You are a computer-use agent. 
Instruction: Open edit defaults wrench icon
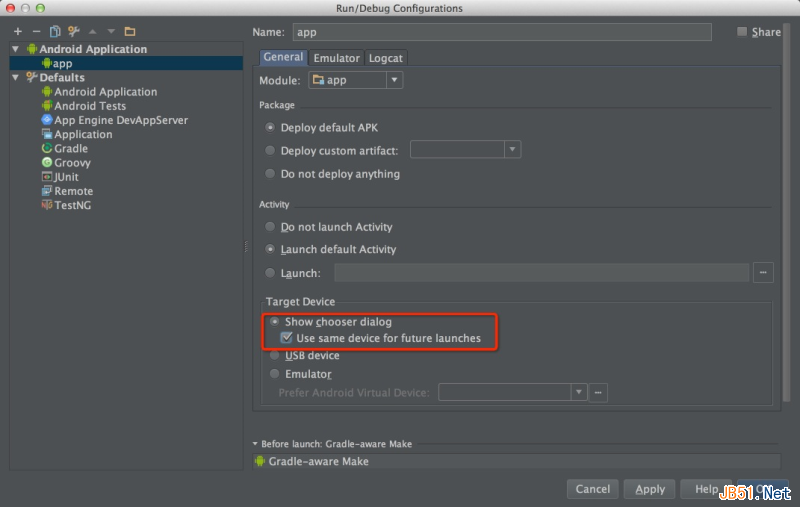coord(73,32)
